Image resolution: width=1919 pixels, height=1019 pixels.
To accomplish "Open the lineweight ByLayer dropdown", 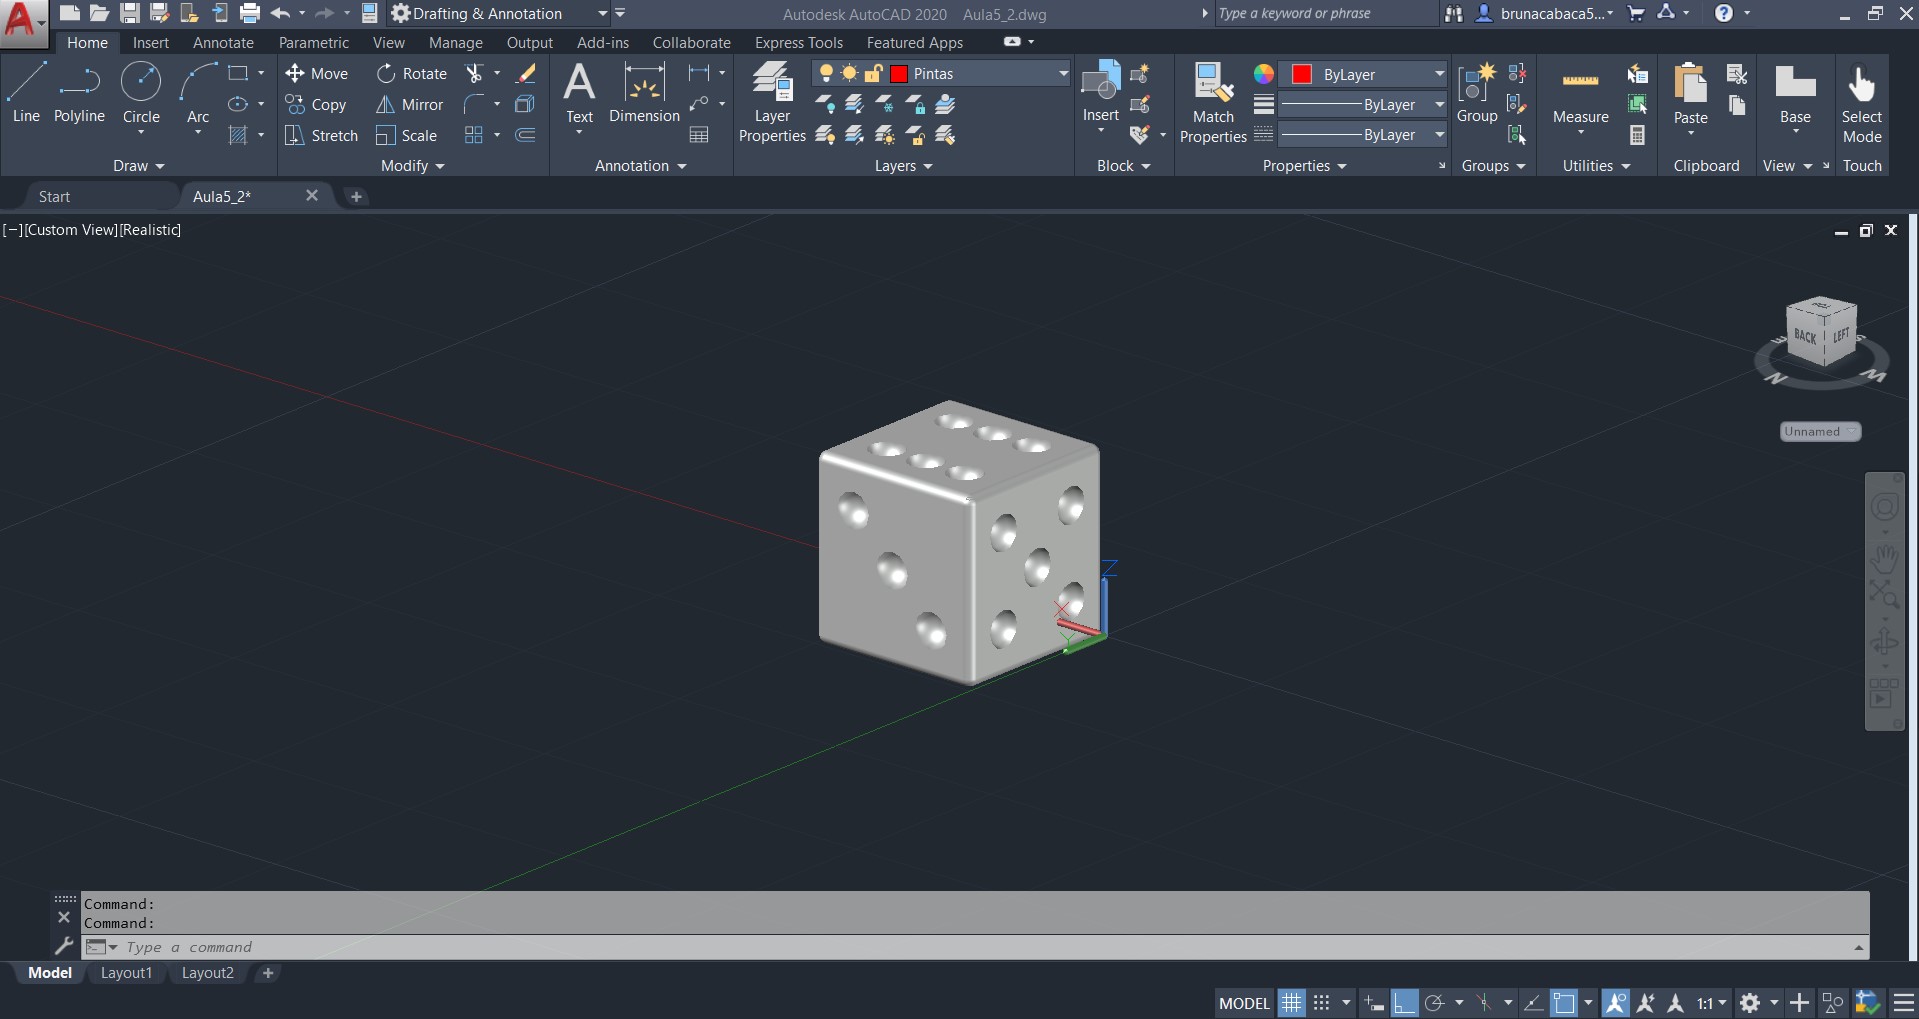I will [x=1439, y=105].
